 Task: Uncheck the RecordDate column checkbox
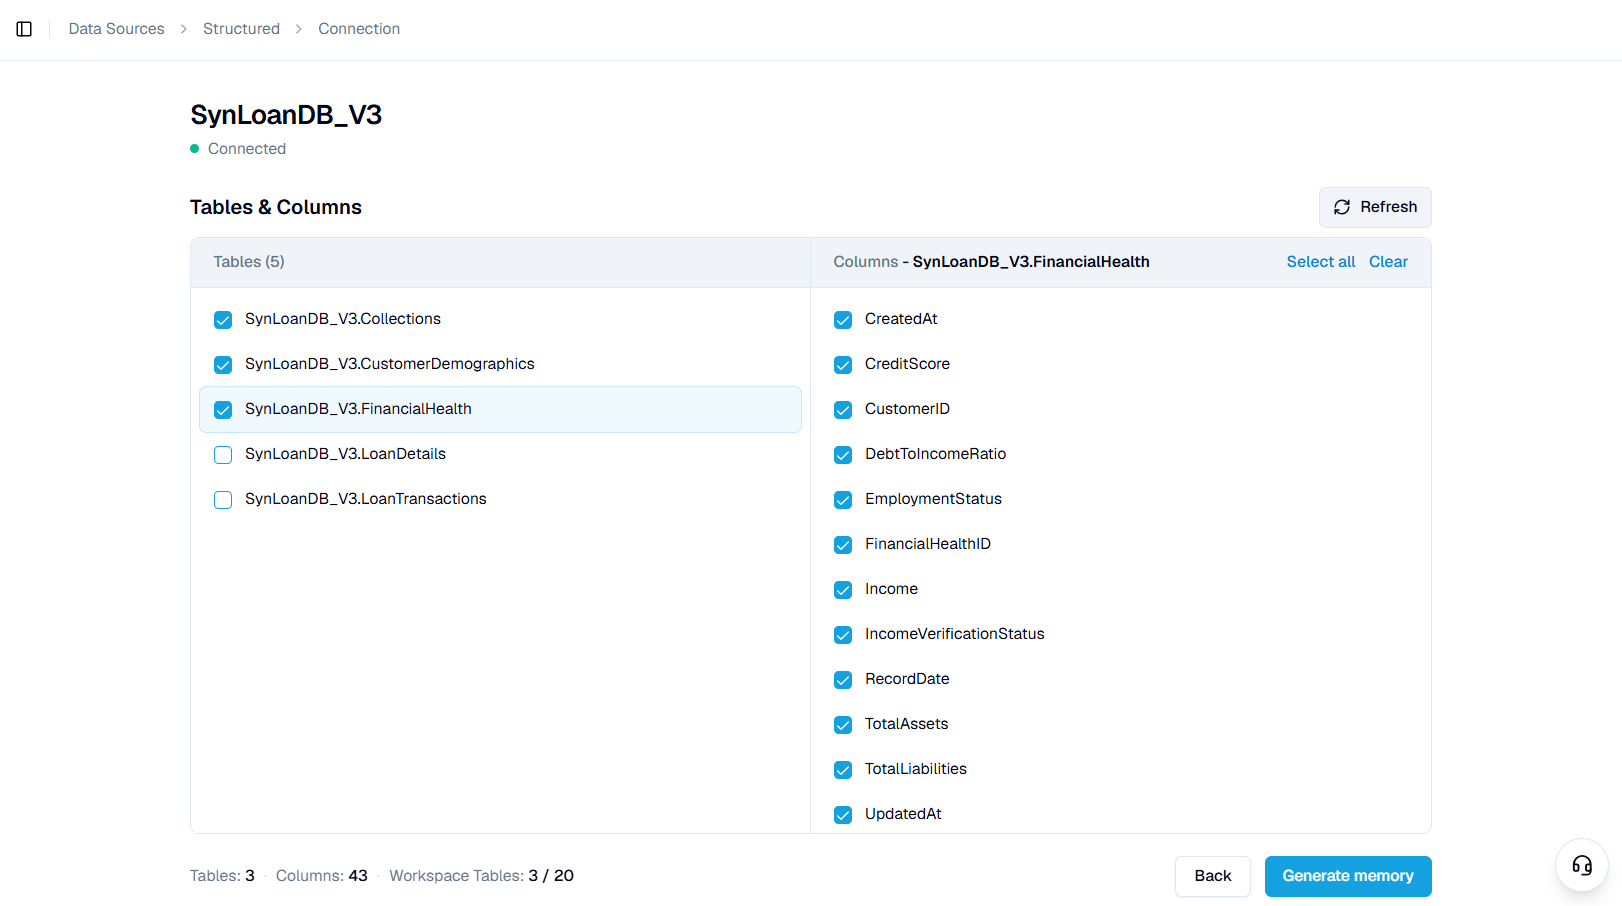point(843,680)
